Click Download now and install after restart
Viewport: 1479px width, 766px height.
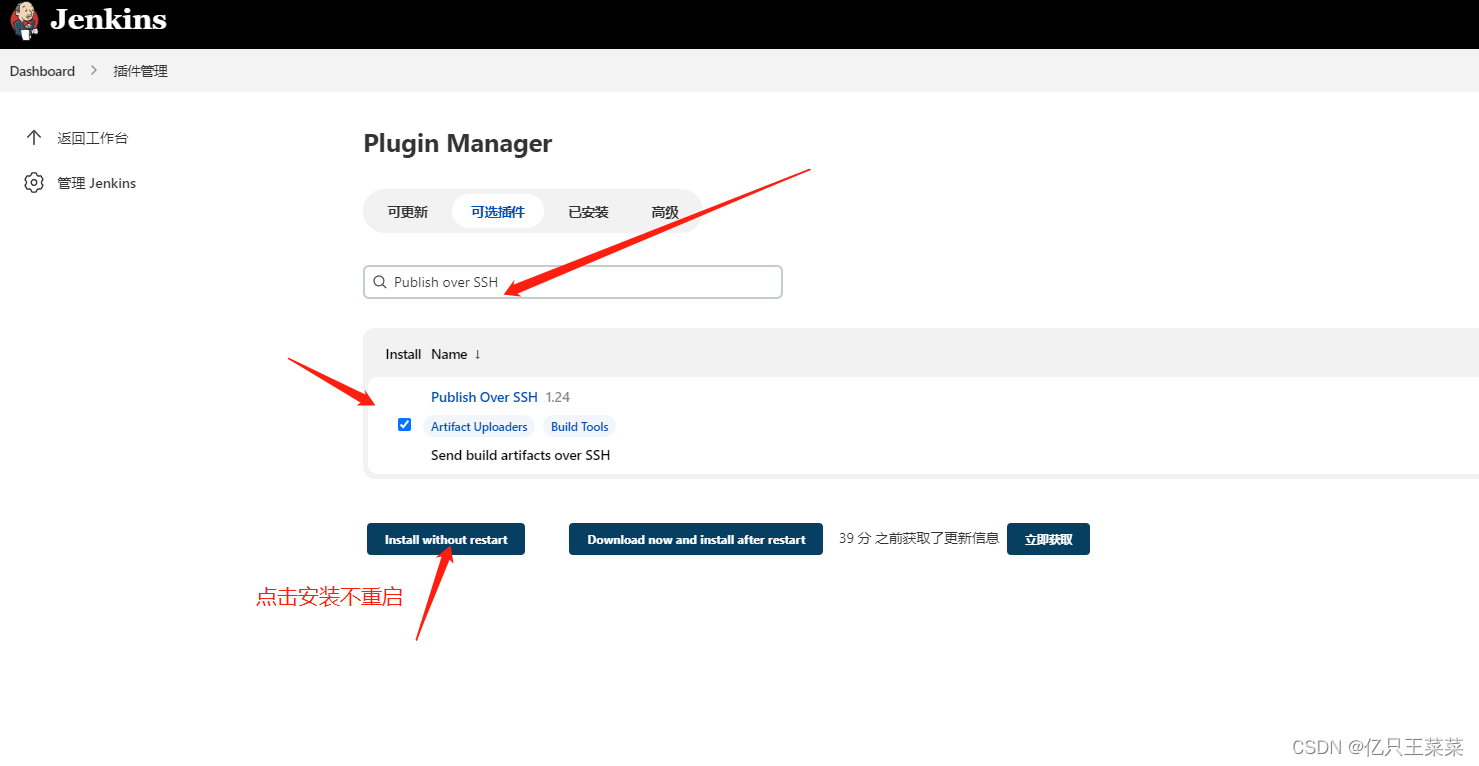pyautogui.click(x=696, y=539)
